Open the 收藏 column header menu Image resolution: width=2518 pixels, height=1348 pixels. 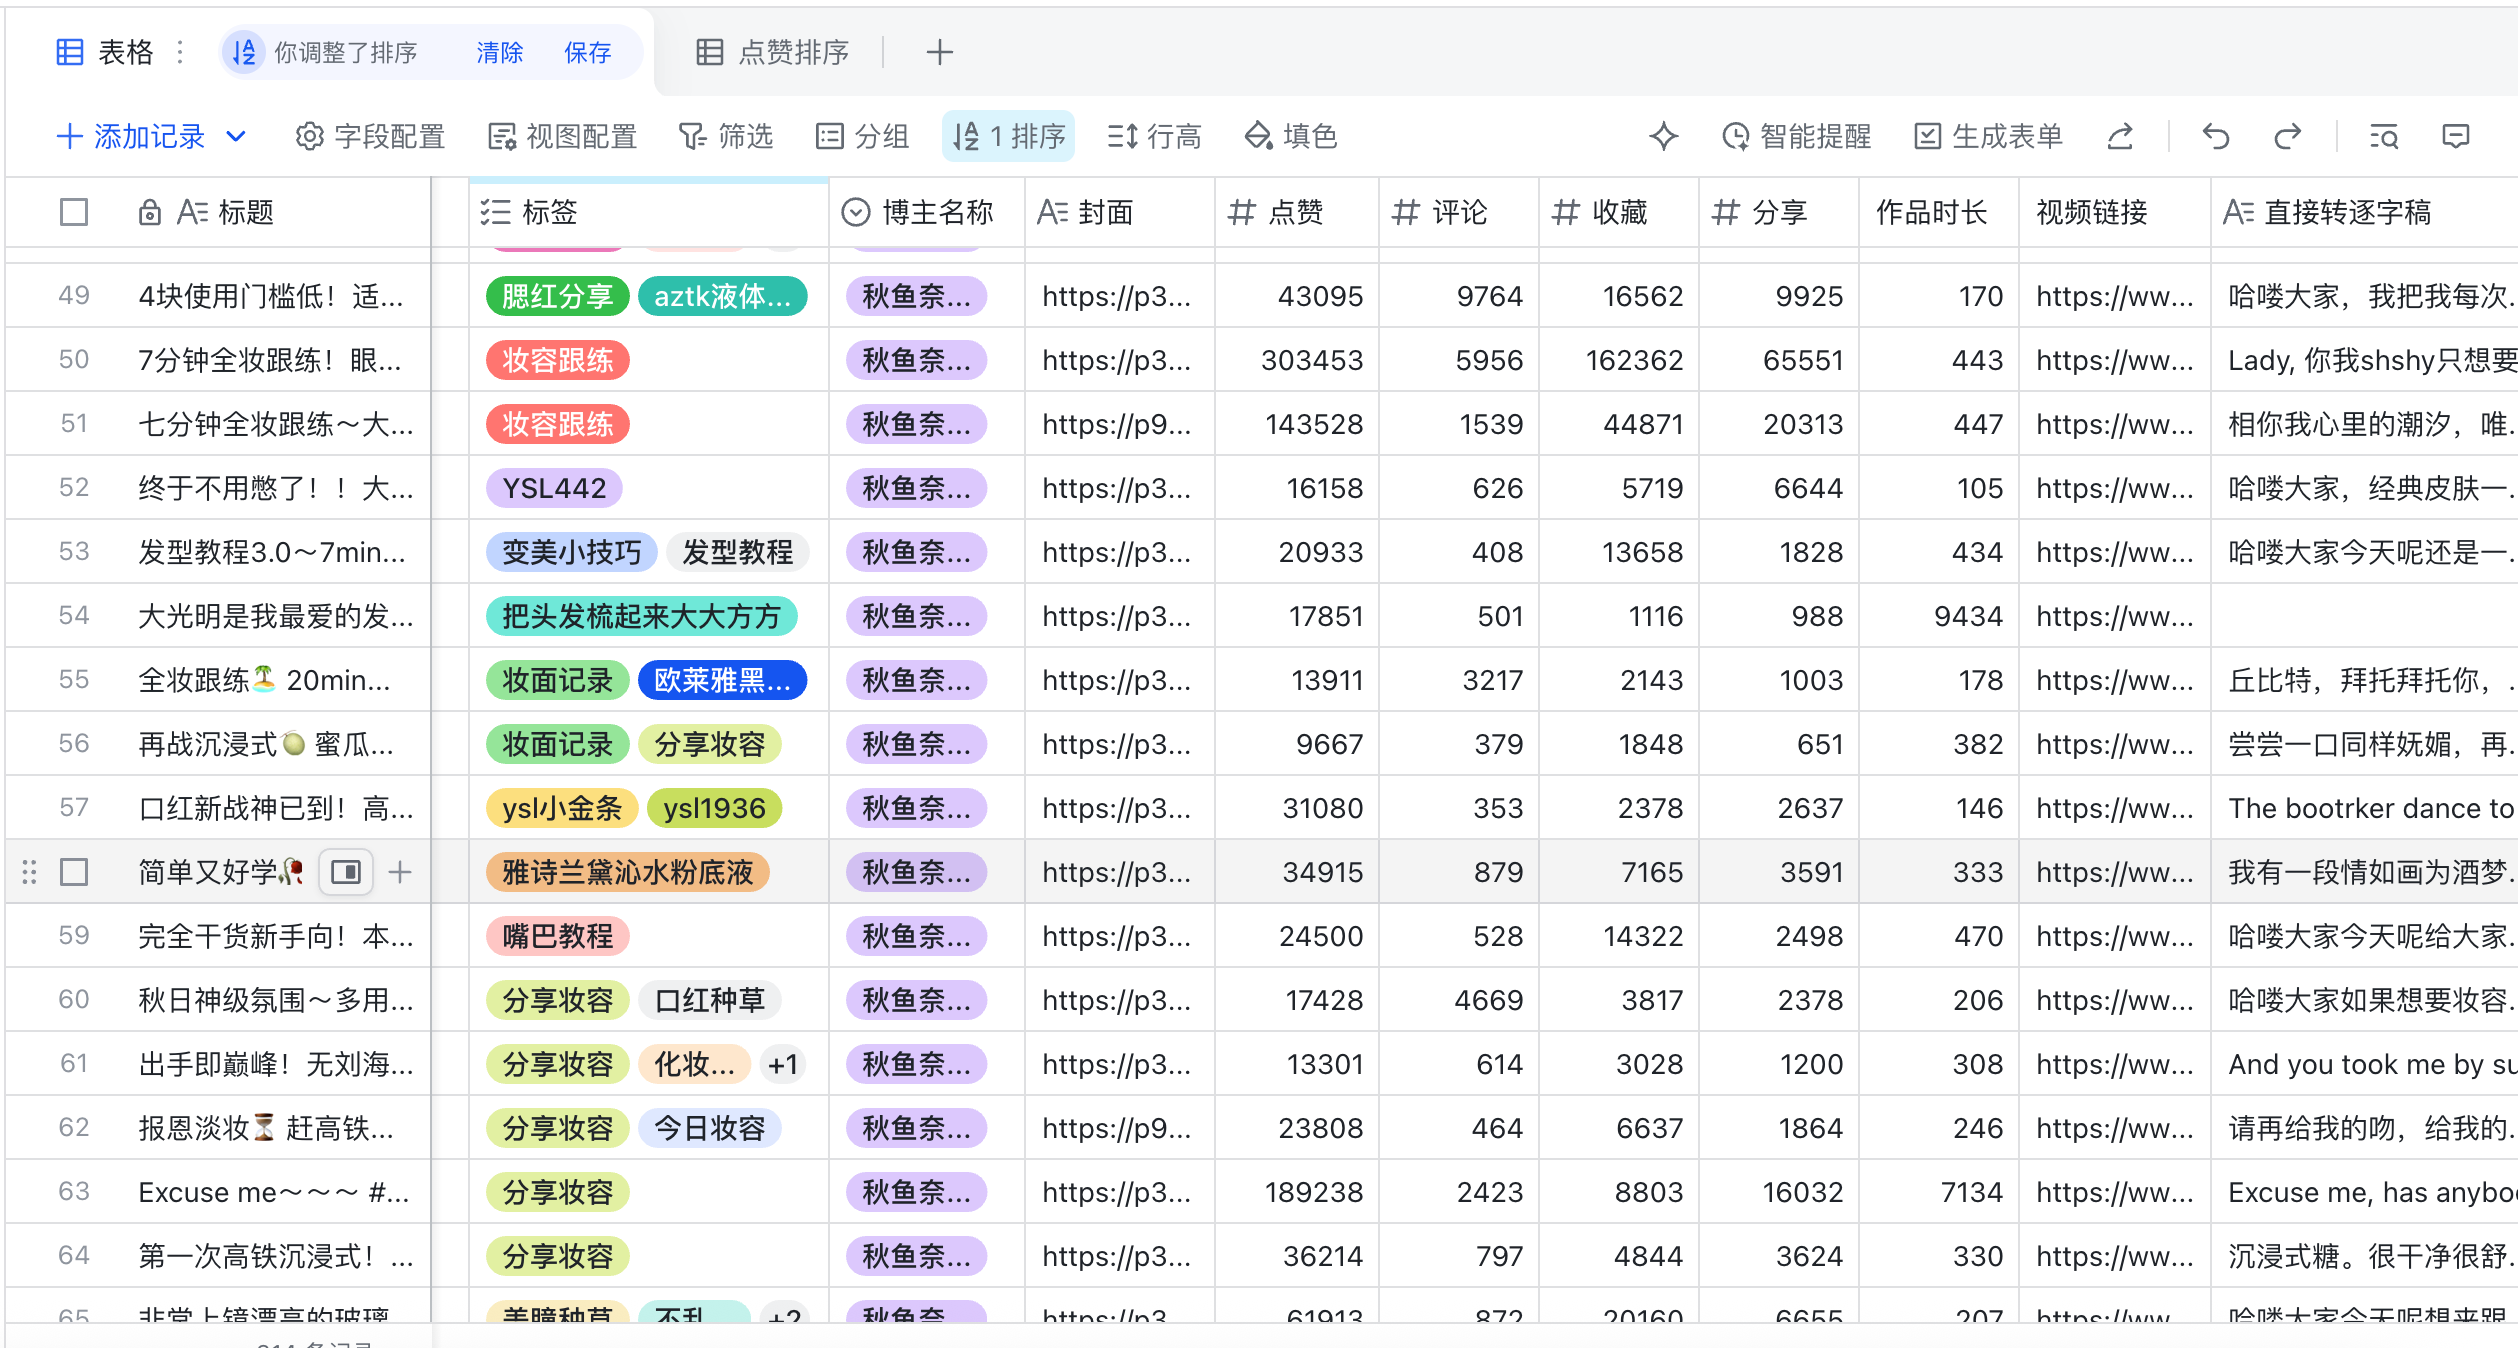[x=1619, y=212]
